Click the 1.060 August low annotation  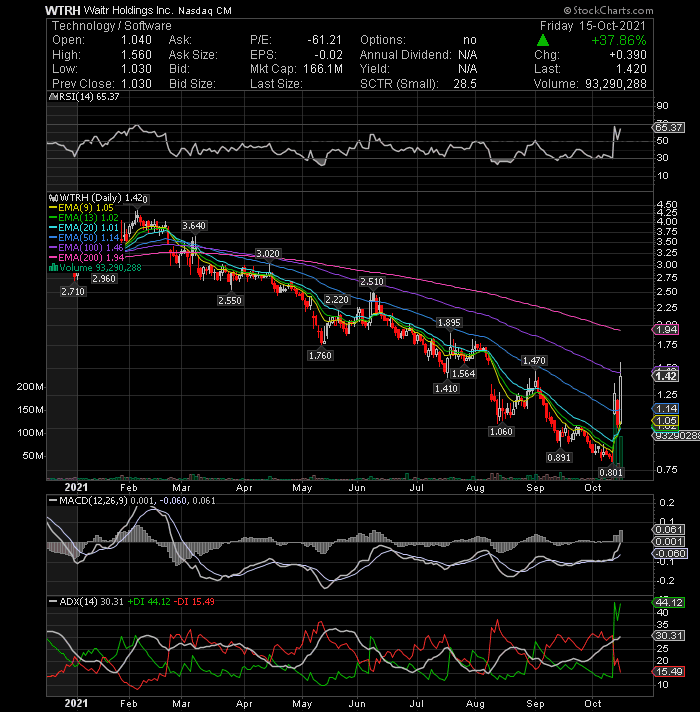coord(501,431)
